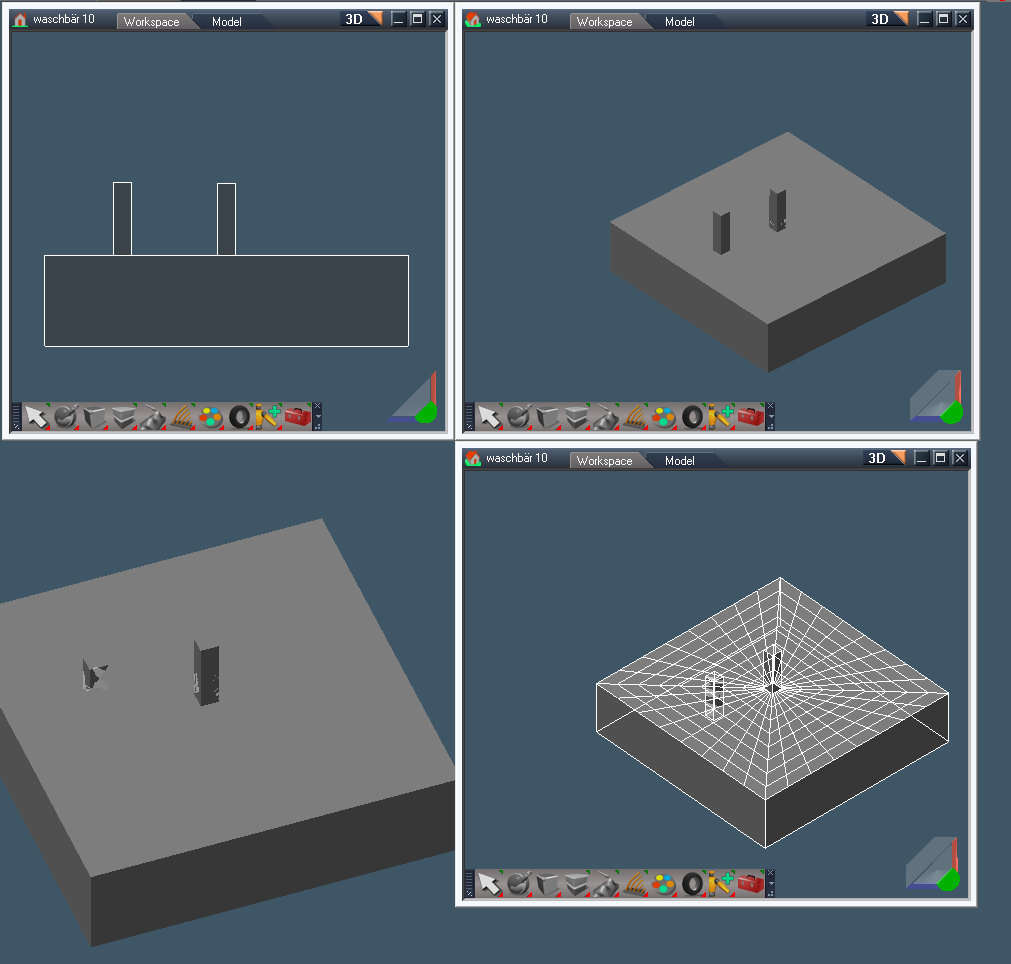
Task: Click the curved strands icon in wireframe window toolbar
Action: 634,884
